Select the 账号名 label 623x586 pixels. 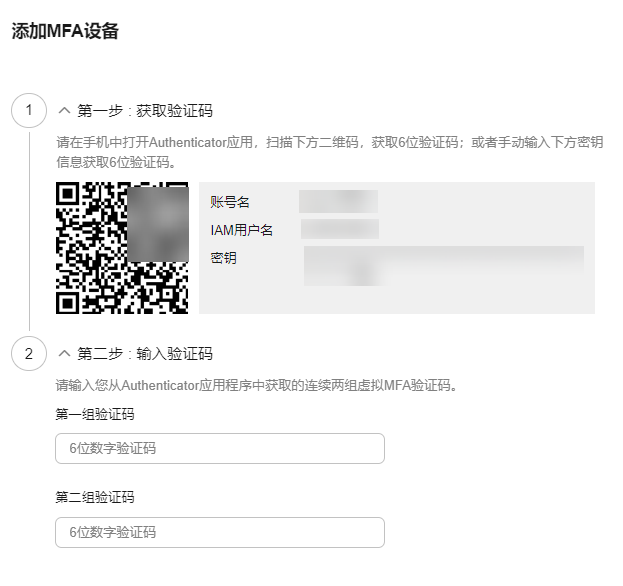click(x=230, y=202)
